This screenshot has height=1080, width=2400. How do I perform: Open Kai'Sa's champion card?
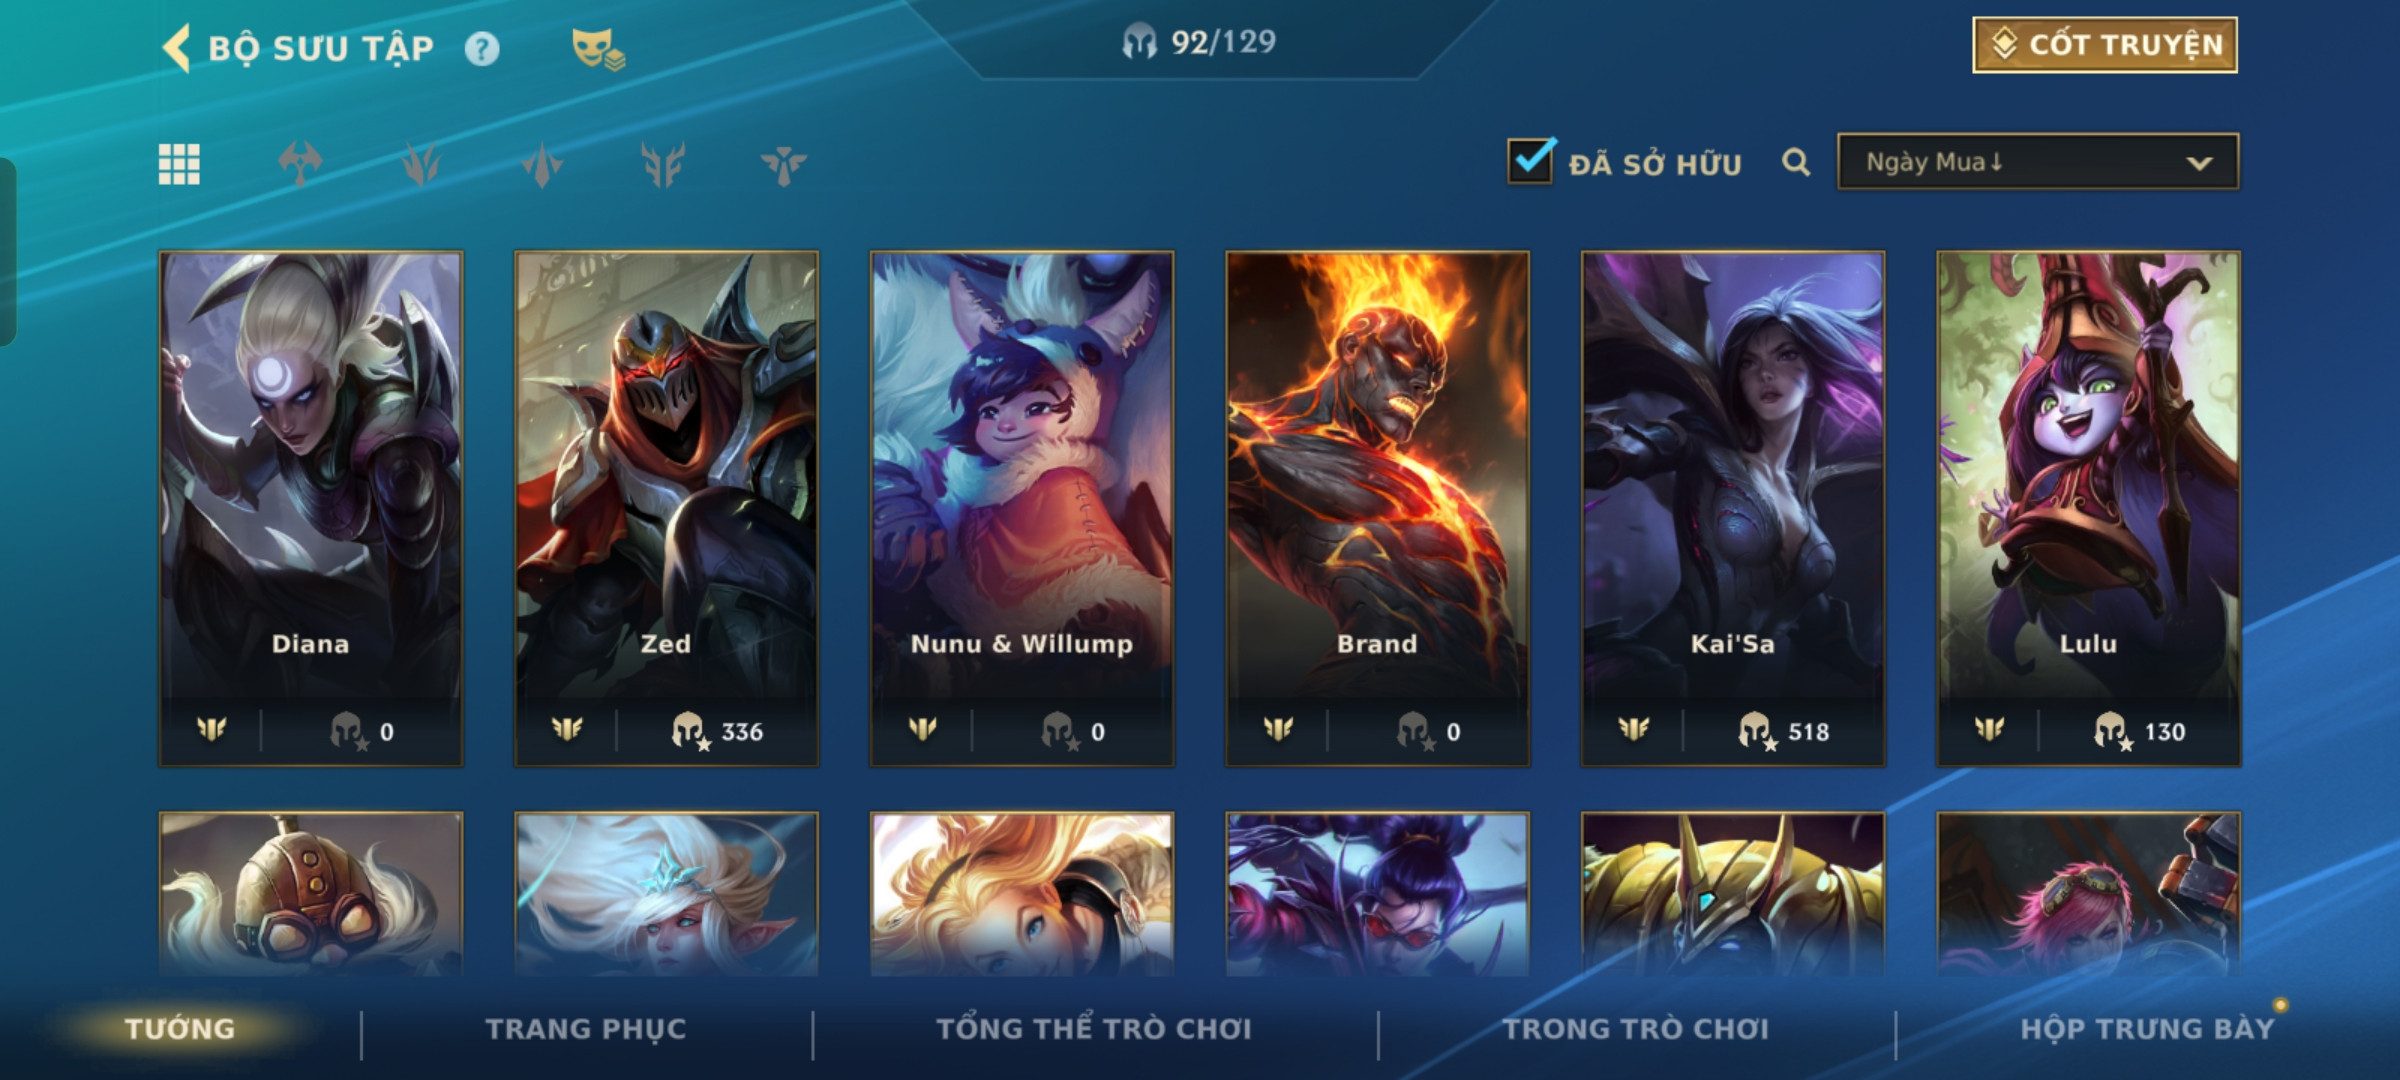[x=1733, y=509]
